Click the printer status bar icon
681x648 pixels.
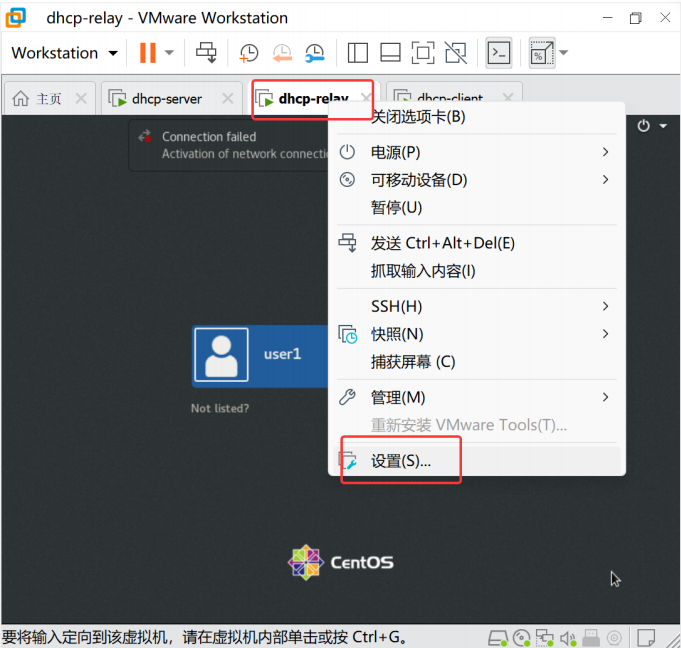click(x=591, y=638)
